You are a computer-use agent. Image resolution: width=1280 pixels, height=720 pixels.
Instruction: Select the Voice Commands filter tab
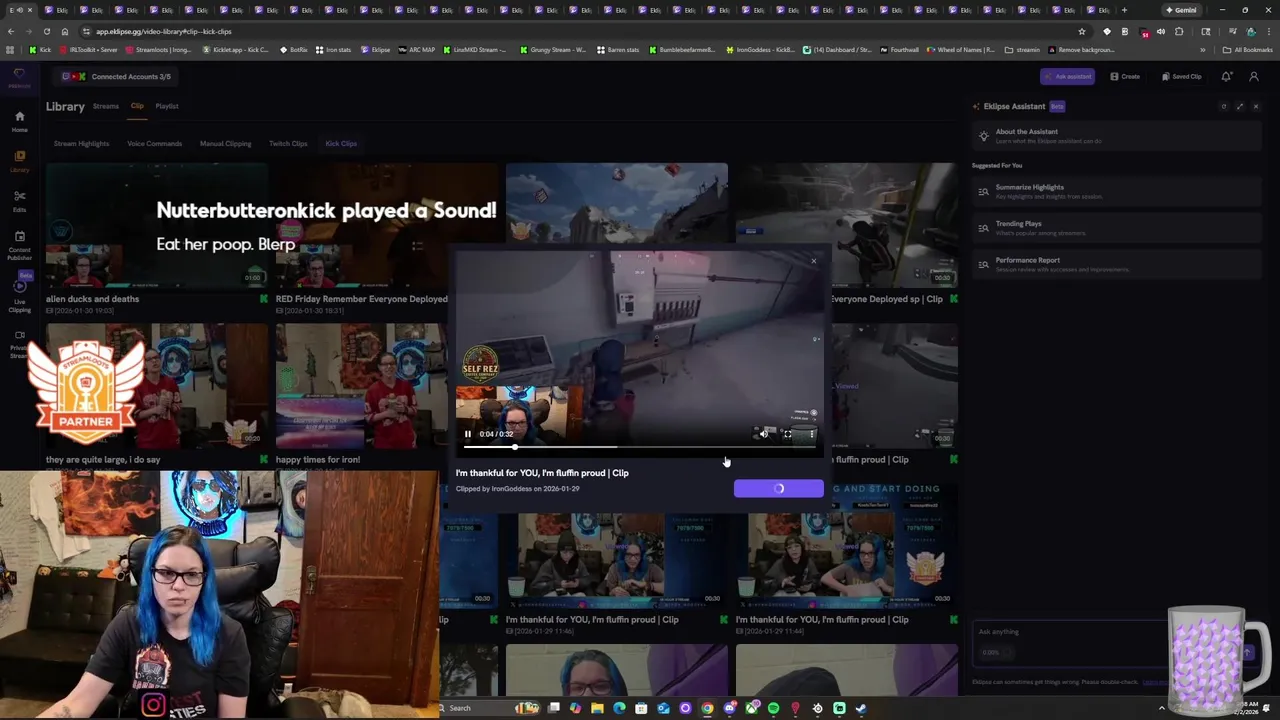point(154,144)
